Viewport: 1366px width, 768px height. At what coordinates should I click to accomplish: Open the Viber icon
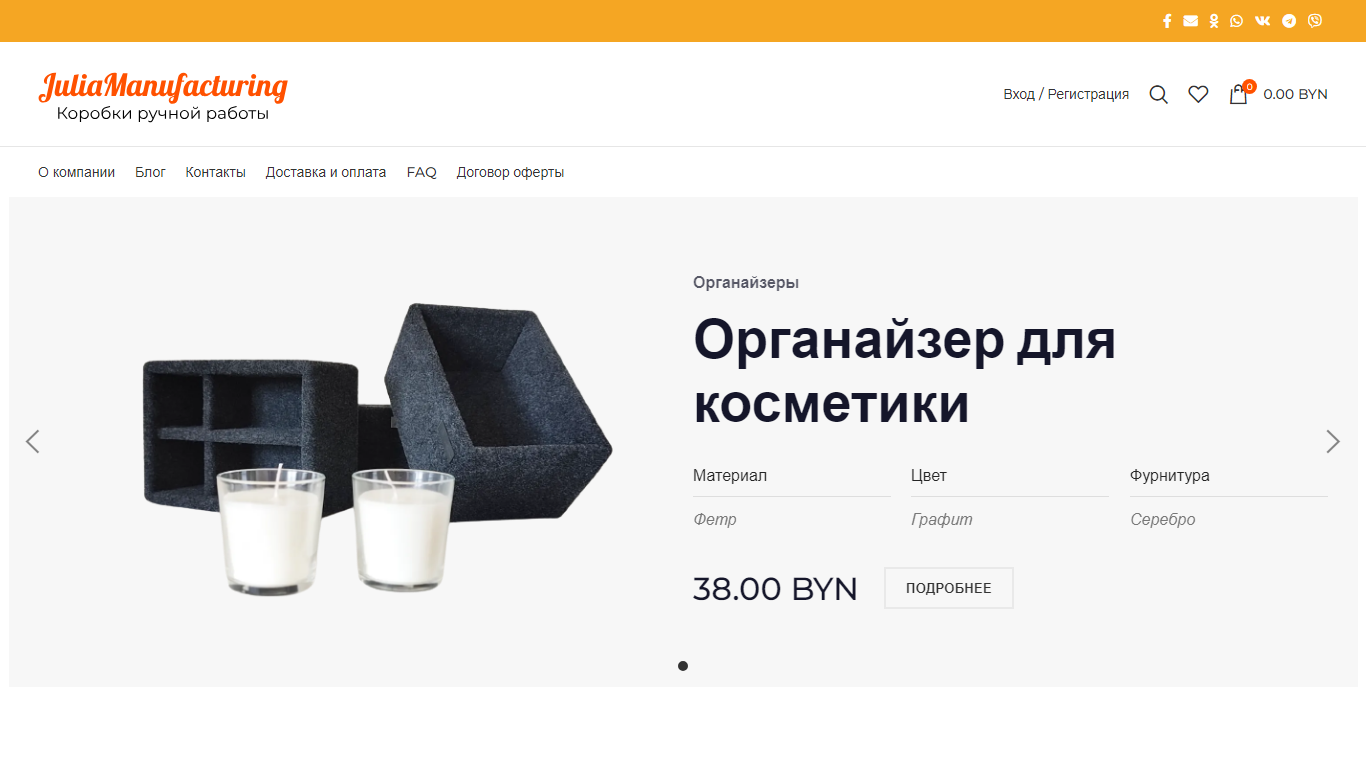coord(1314,21)
